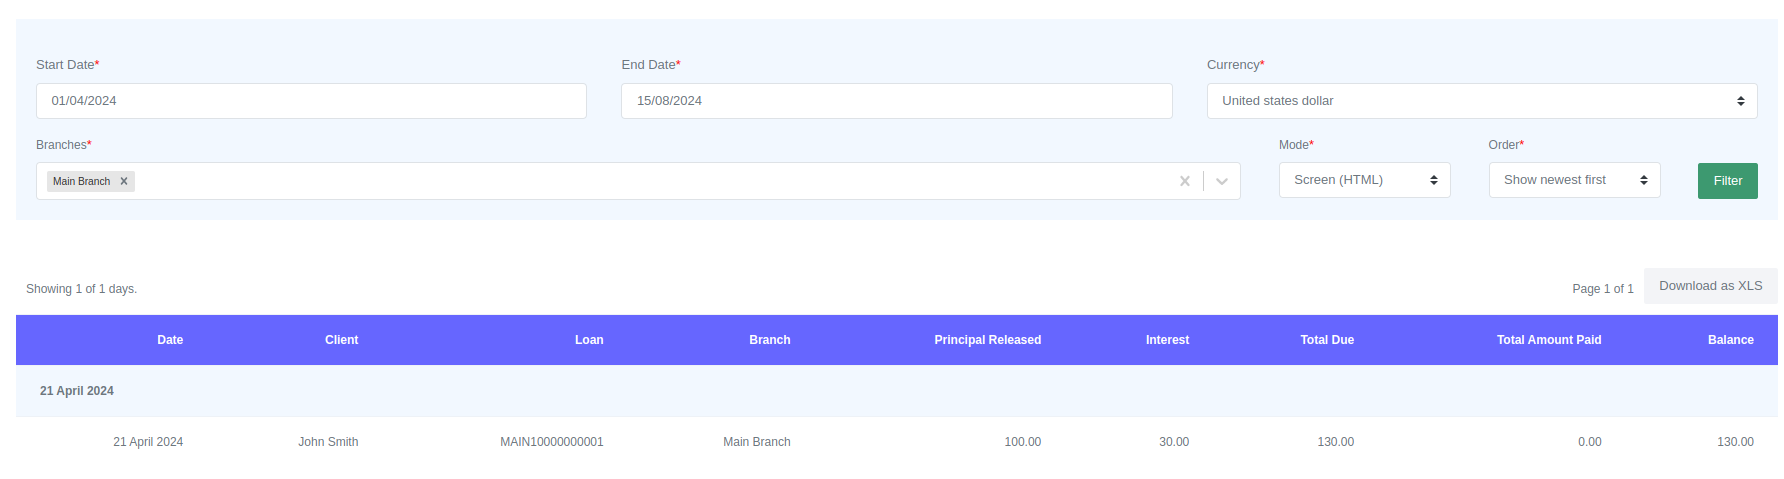
Task: Click inside the Branches multi-select field
Action: coord(650,182)
